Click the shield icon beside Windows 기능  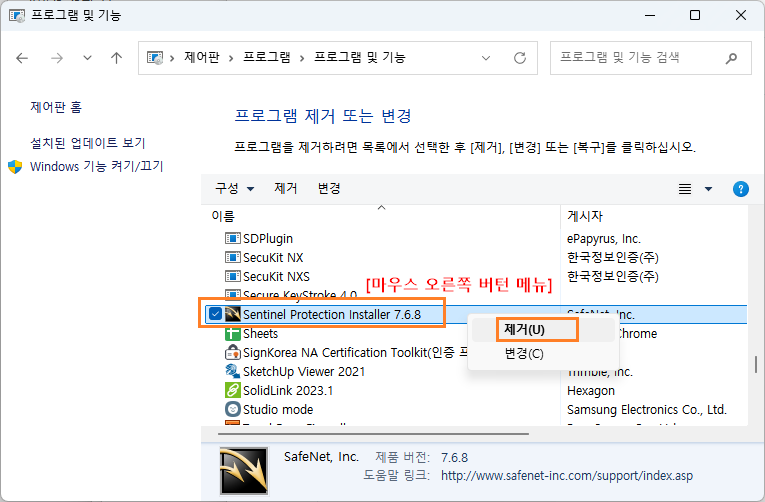click(15, 167)
